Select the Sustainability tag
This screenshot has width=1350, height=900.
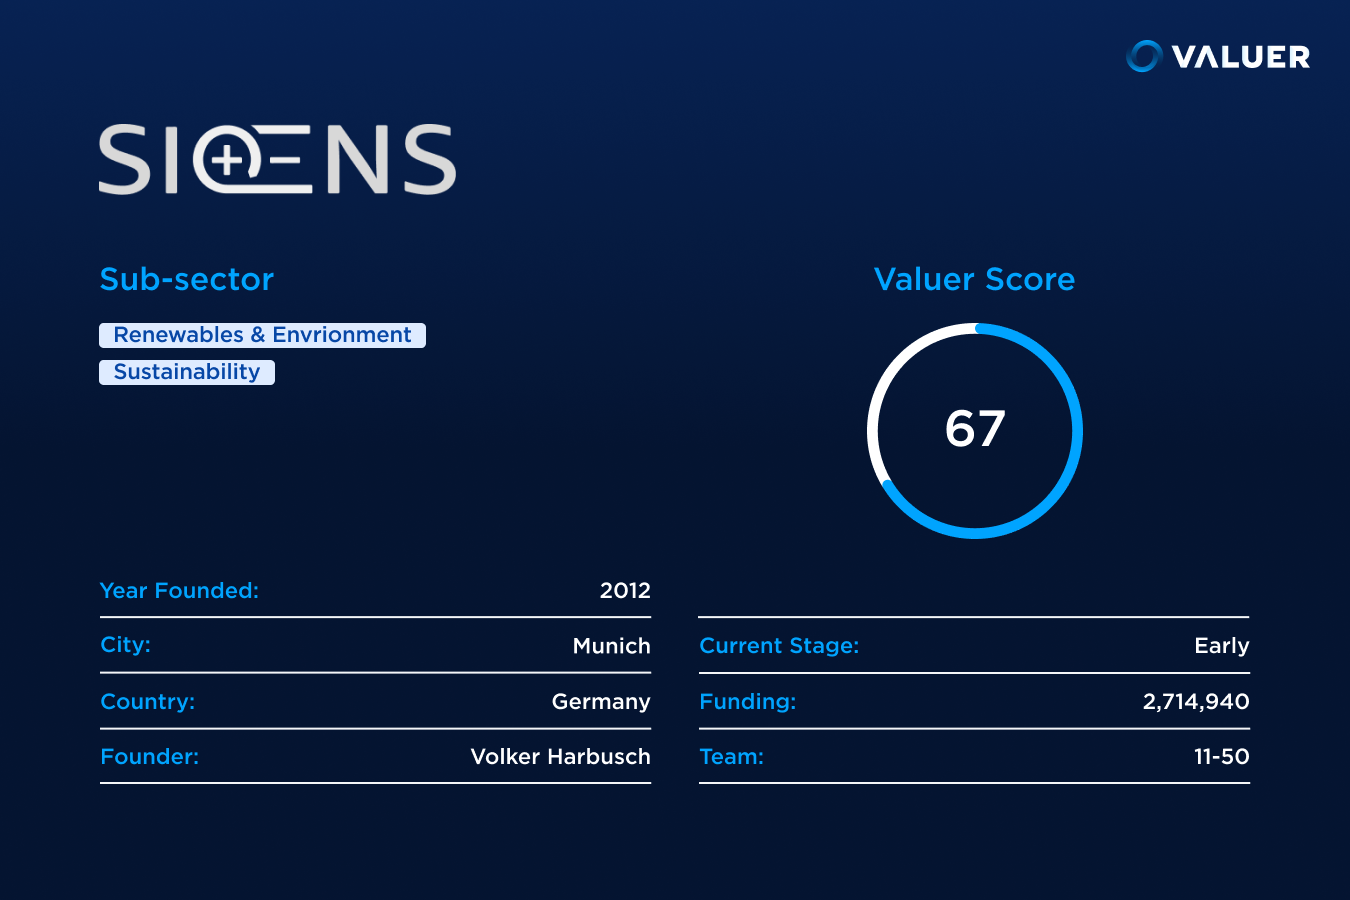coord(187,372)
